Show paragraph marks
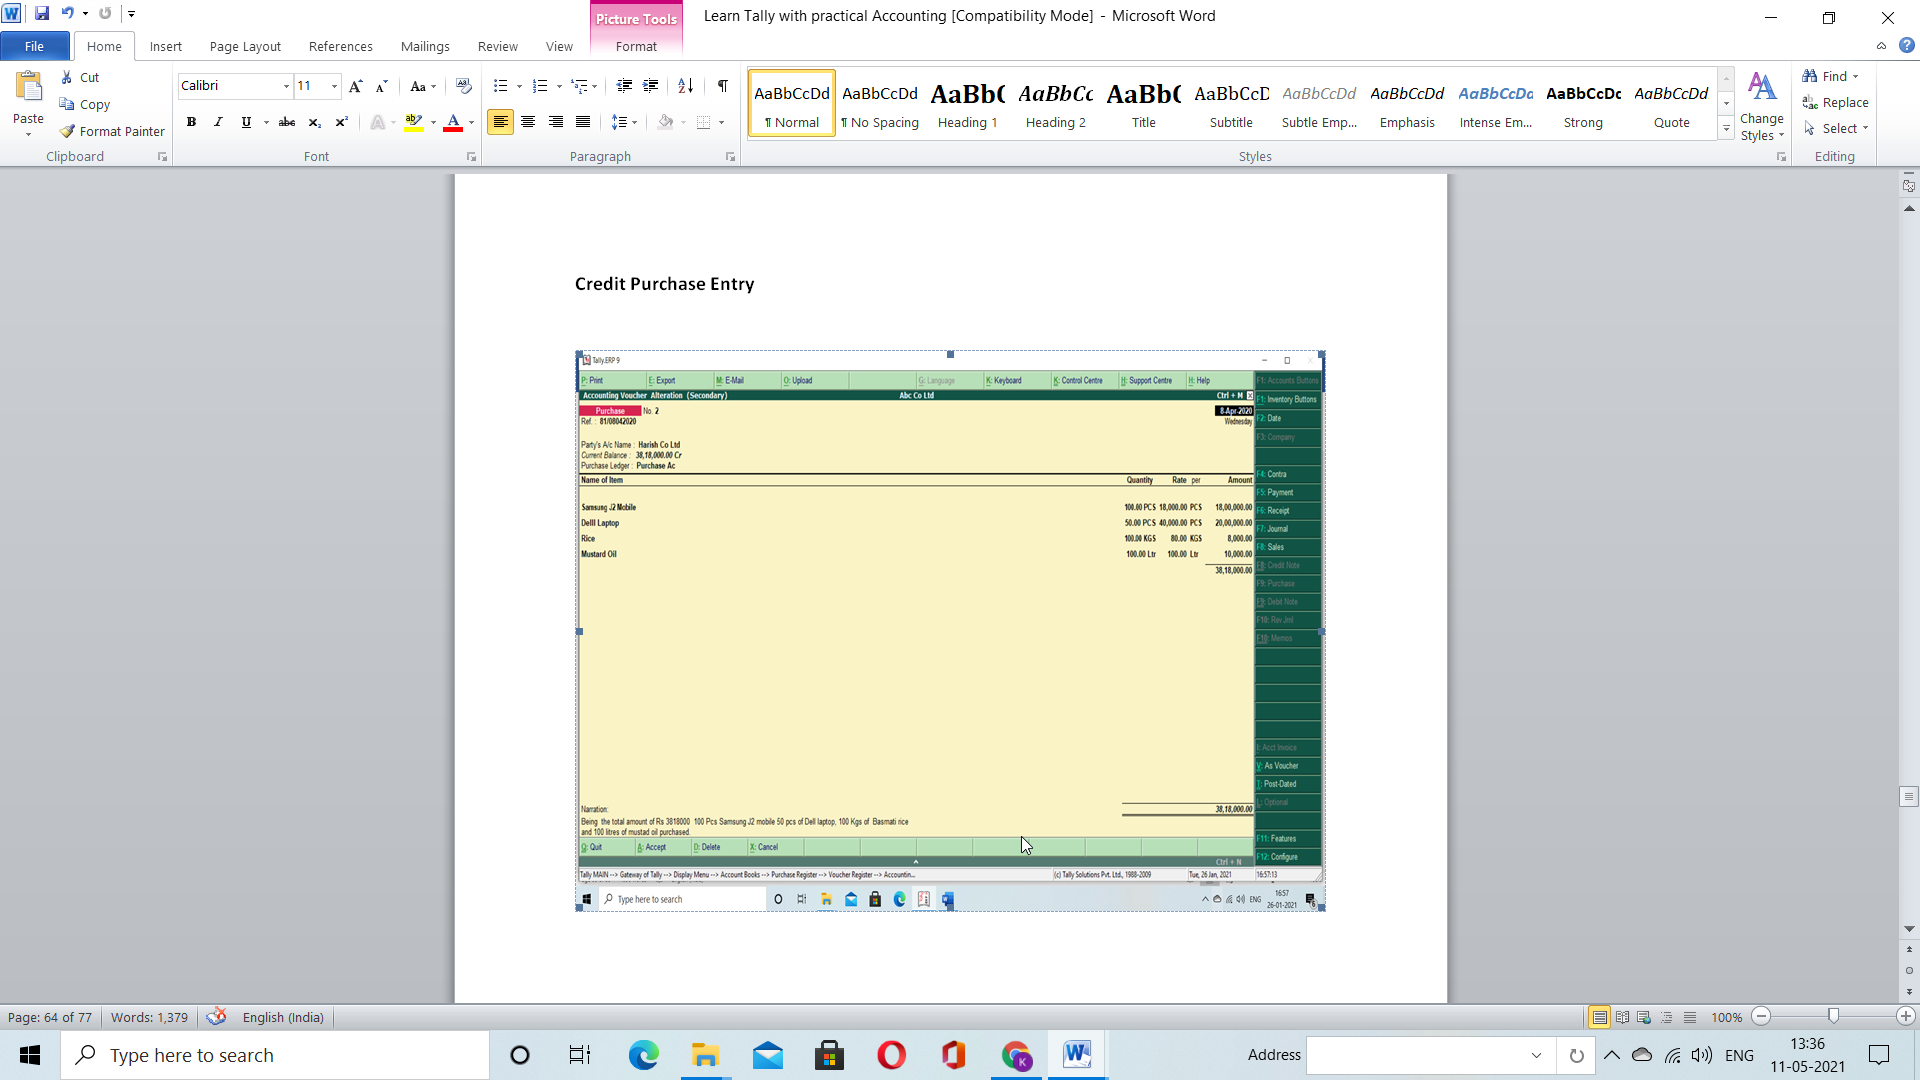 point(723,86)
